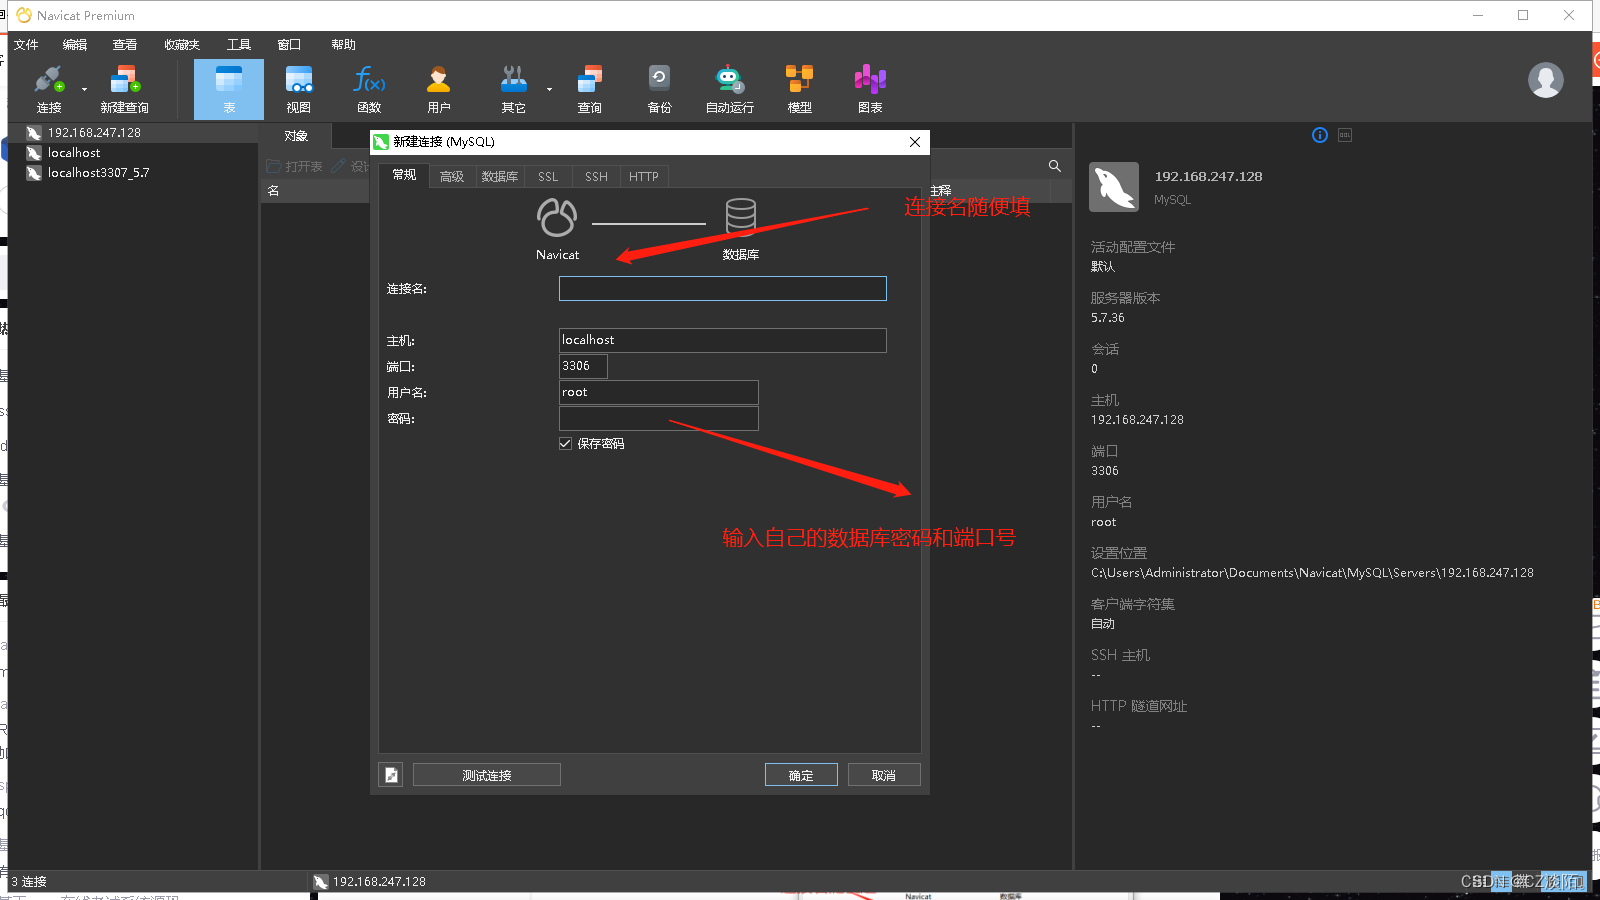Switch to the HTTP tab in dialog
This screenshot has width=1600, height=900.
(644, 177)
